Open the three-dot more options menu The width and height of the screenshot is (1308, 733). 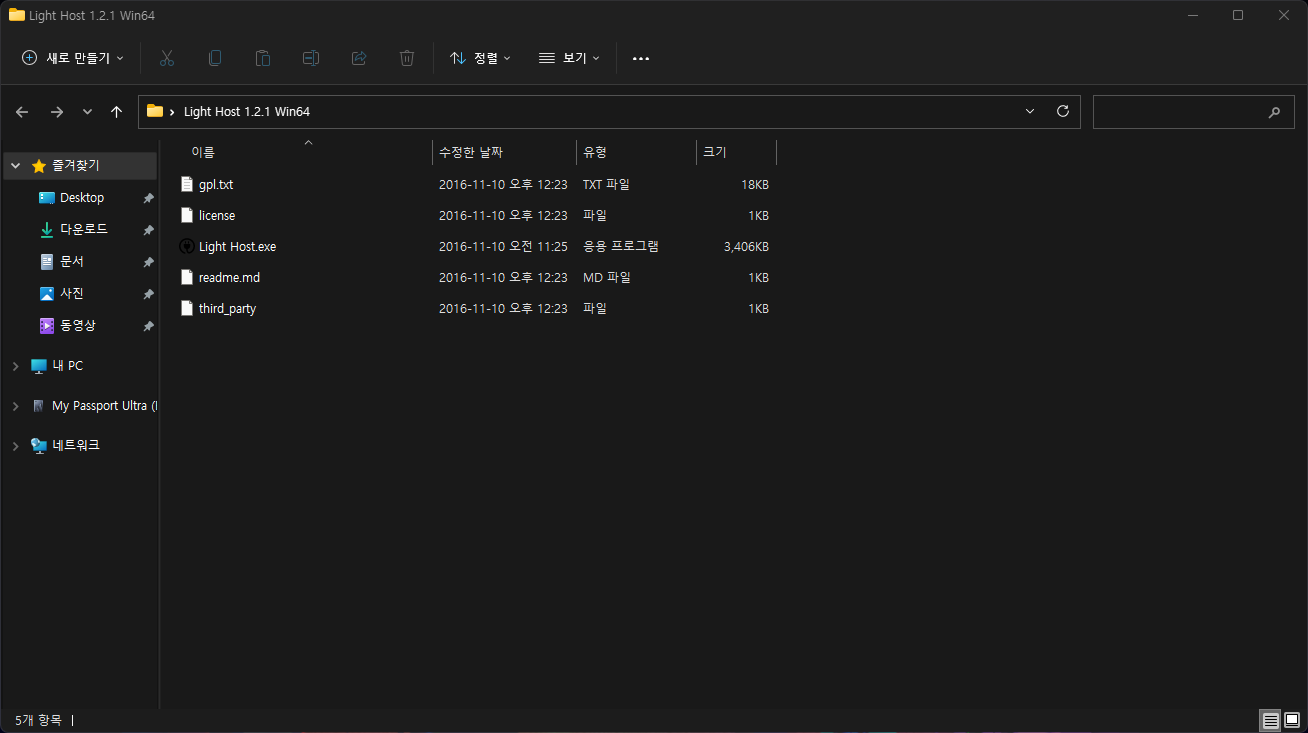tap(641, 58)
